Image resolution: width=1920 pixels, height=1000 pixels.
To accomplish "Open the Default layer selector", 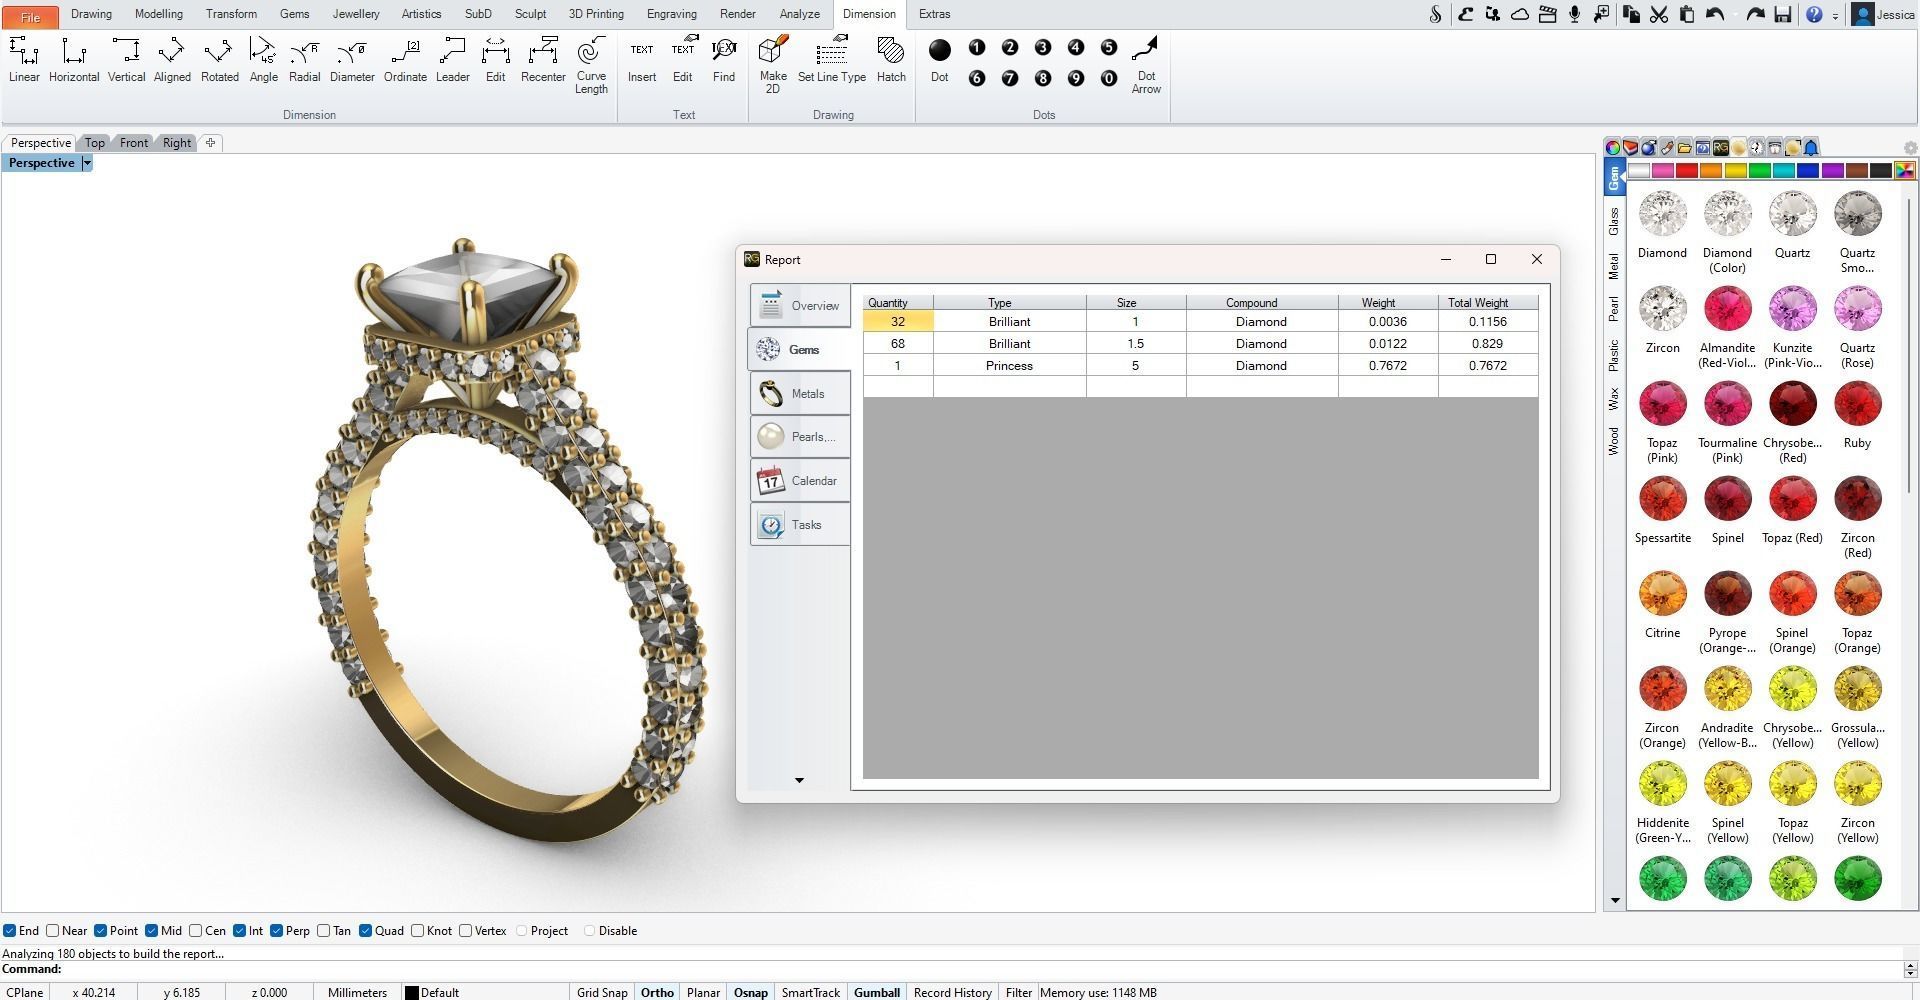I will [432, 992].
